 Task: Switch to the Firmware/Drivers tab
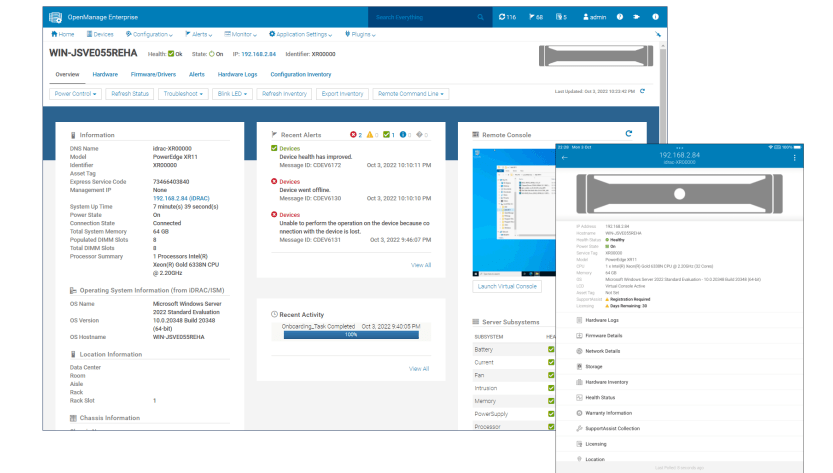coord(153,74)
